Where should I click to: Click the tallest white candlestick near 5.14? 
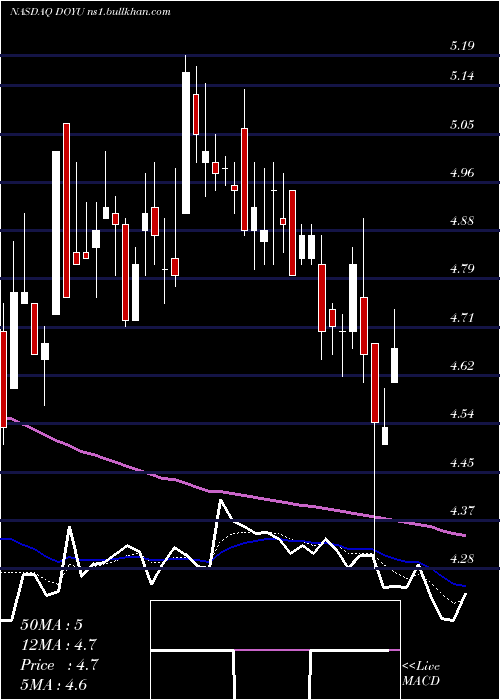186,143
